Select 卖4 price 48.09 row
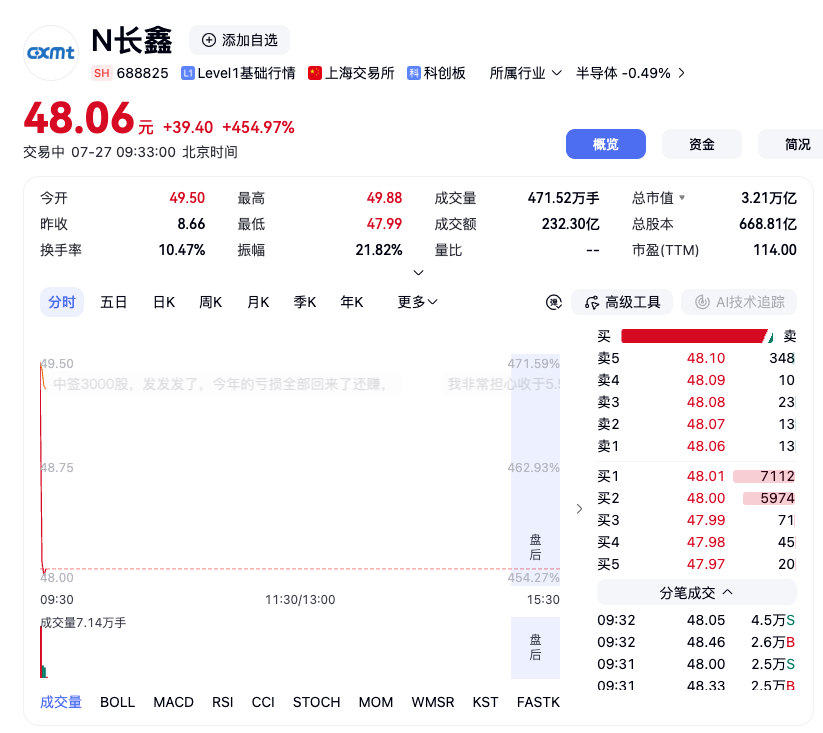This screenshot has height=733, width=823. 697,380
